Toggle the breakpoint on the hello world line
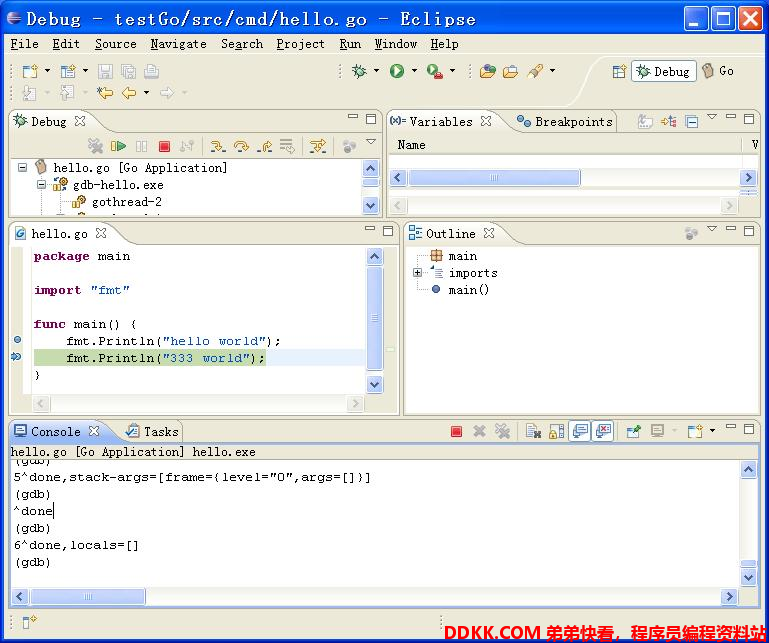Screen dimensions: 769x643 click(18, 339)
